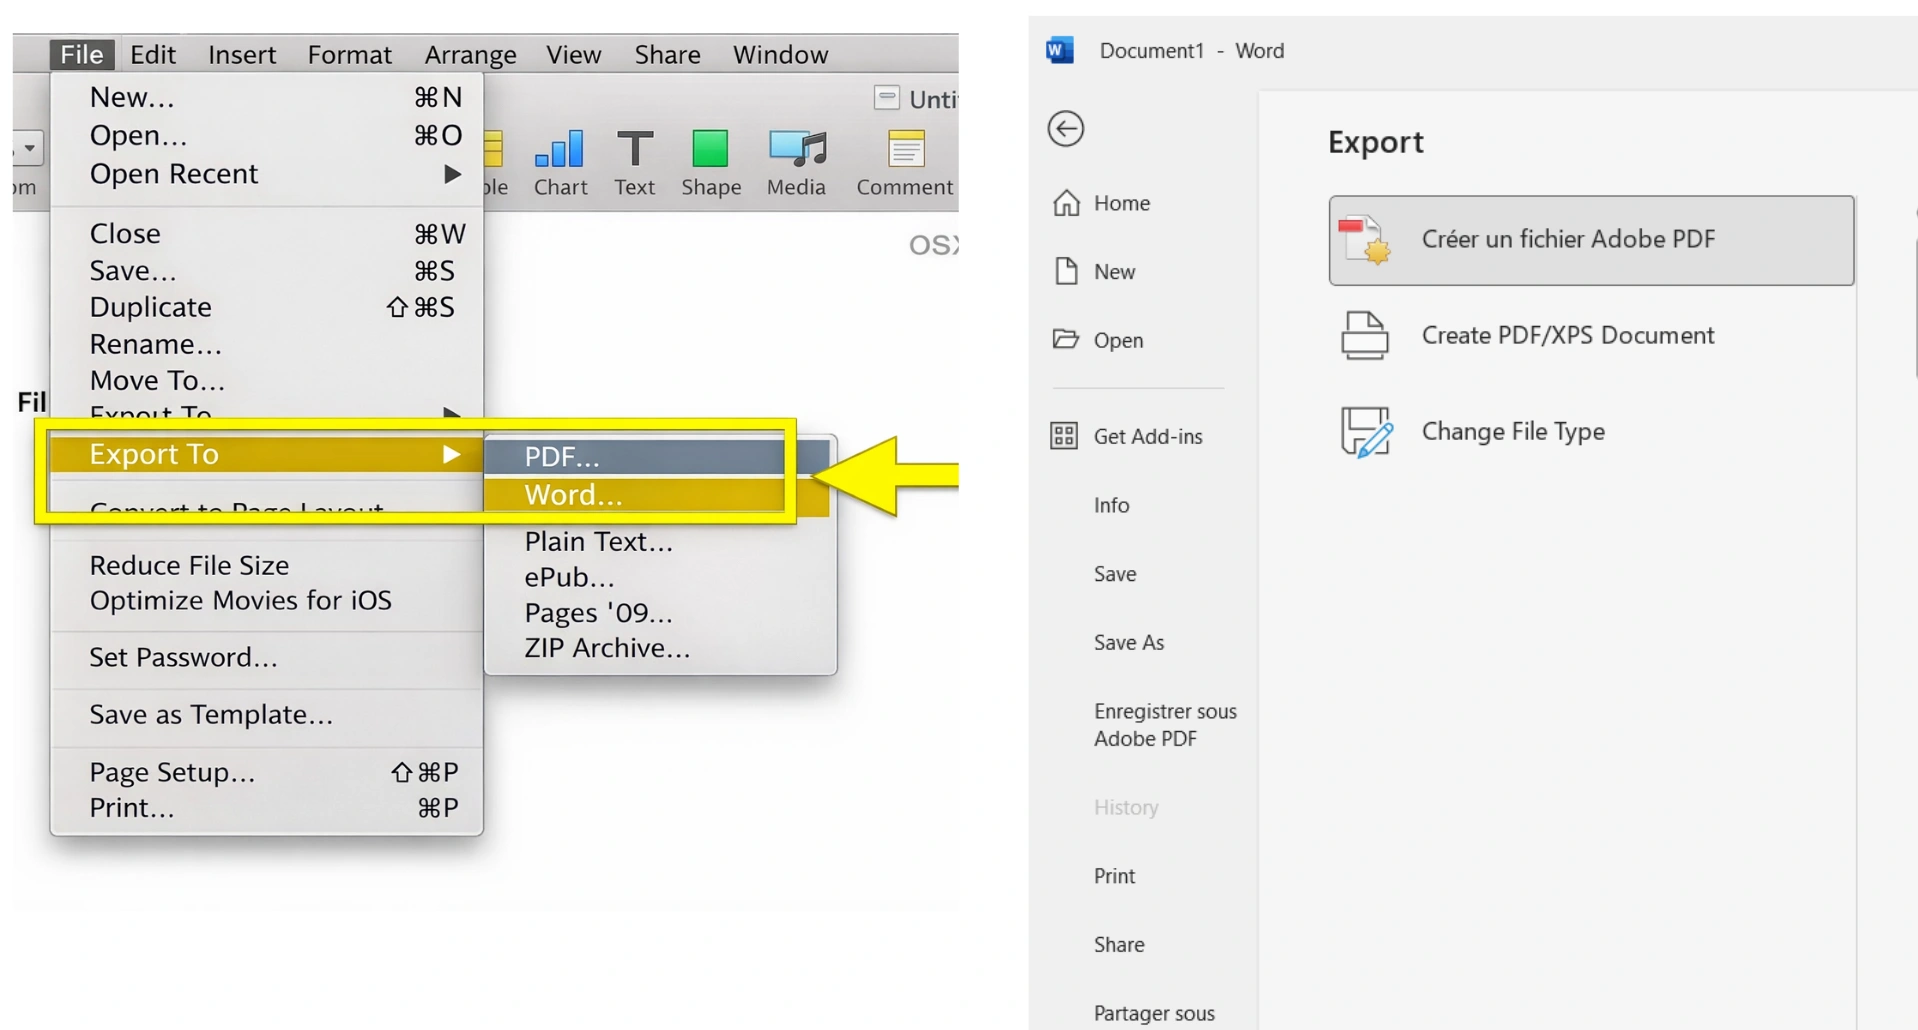Select the Chart tool in the toolbar
The width and height of the screenshot is (1918, 1030).
[x=559, y=162]
